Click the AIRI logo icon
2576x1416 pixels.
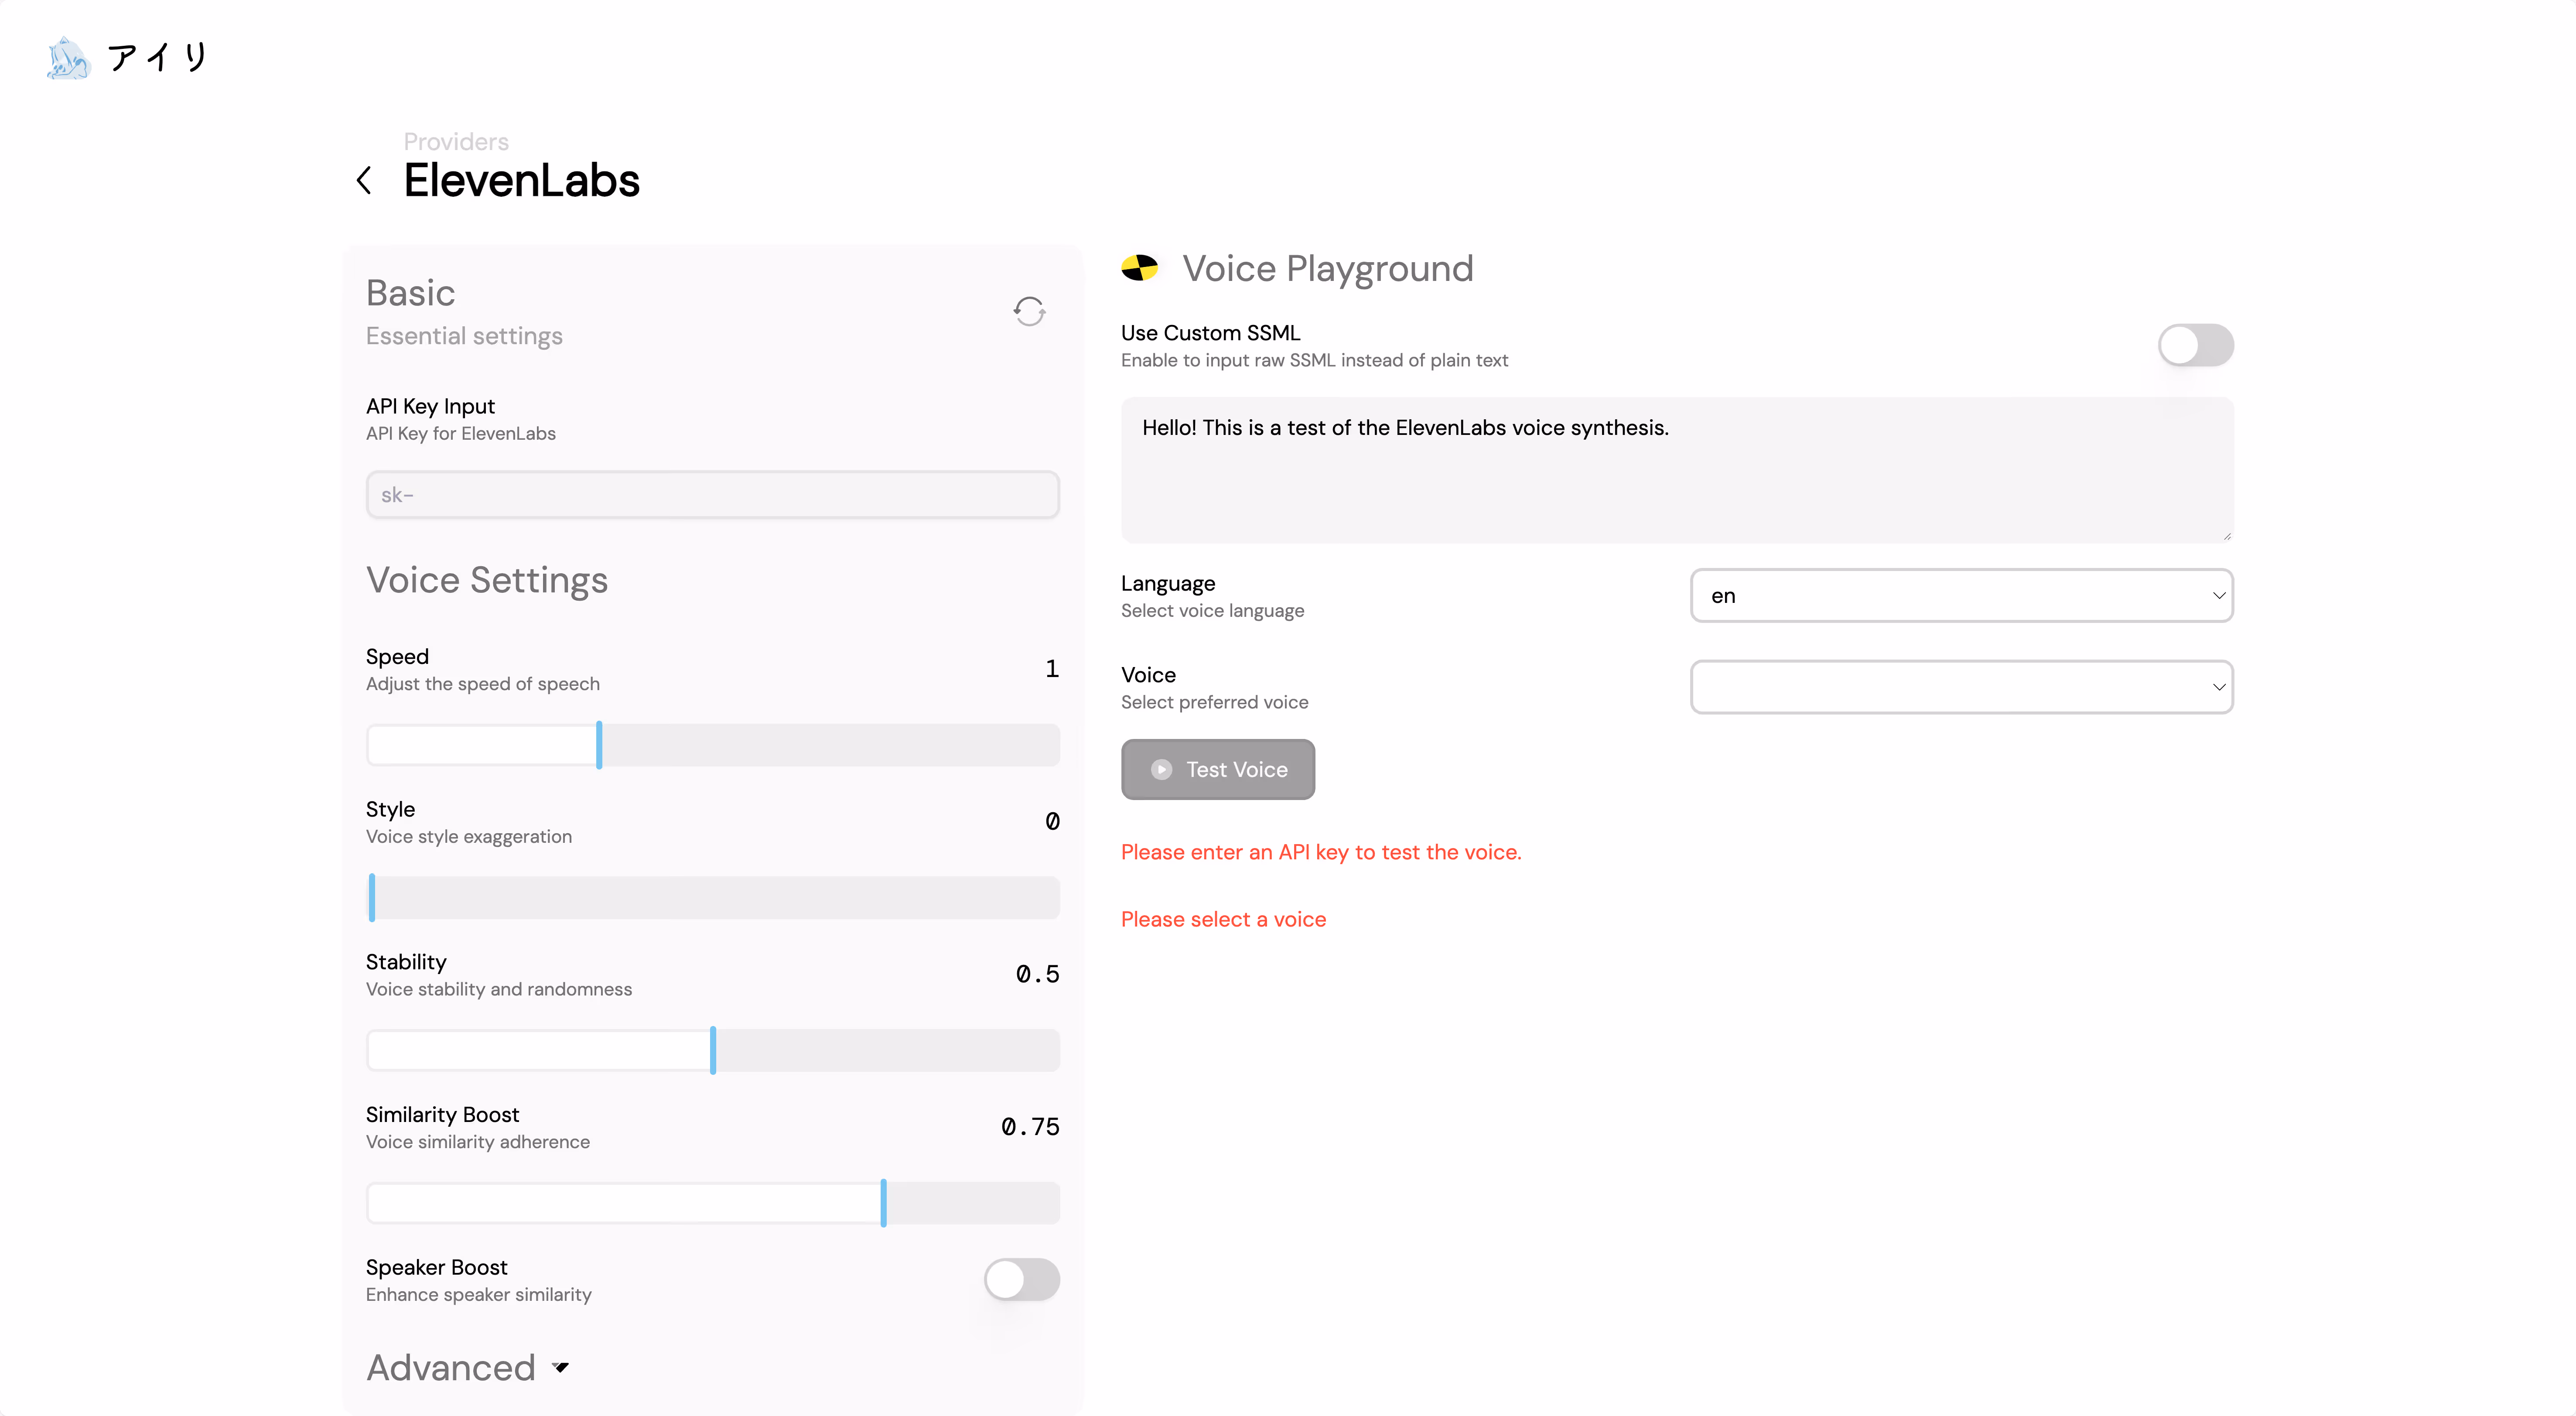[x=68, y=58]
